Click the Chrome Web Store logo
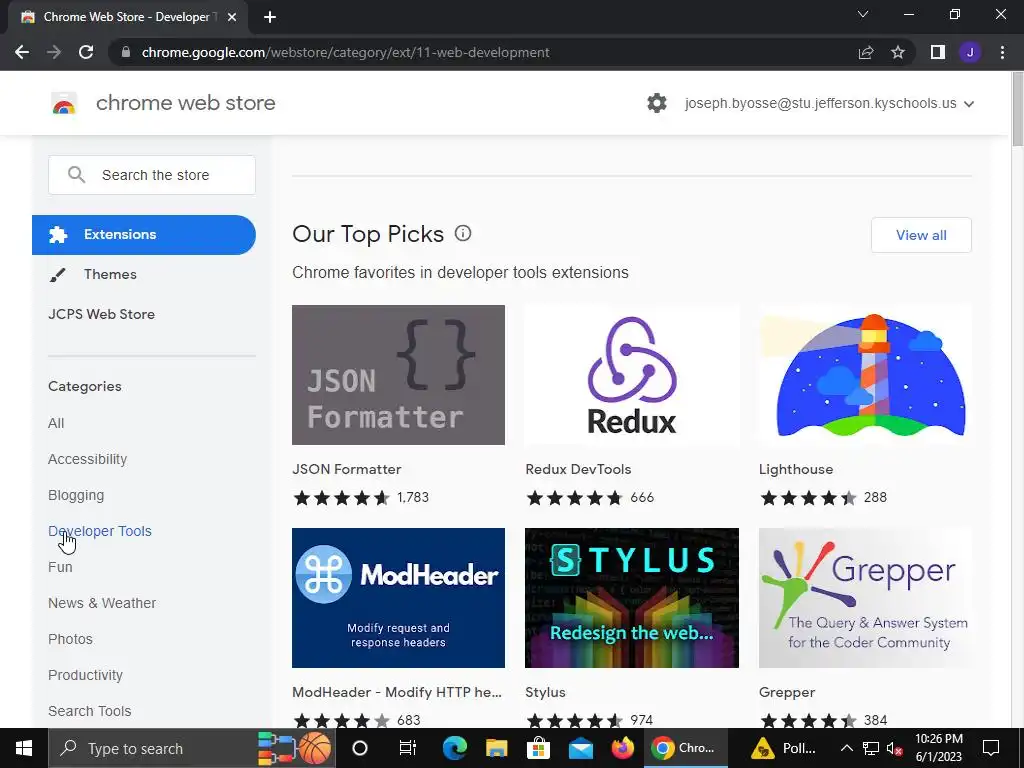The height and width of the screenshot is (768, 1024). [x=64, y=103]
